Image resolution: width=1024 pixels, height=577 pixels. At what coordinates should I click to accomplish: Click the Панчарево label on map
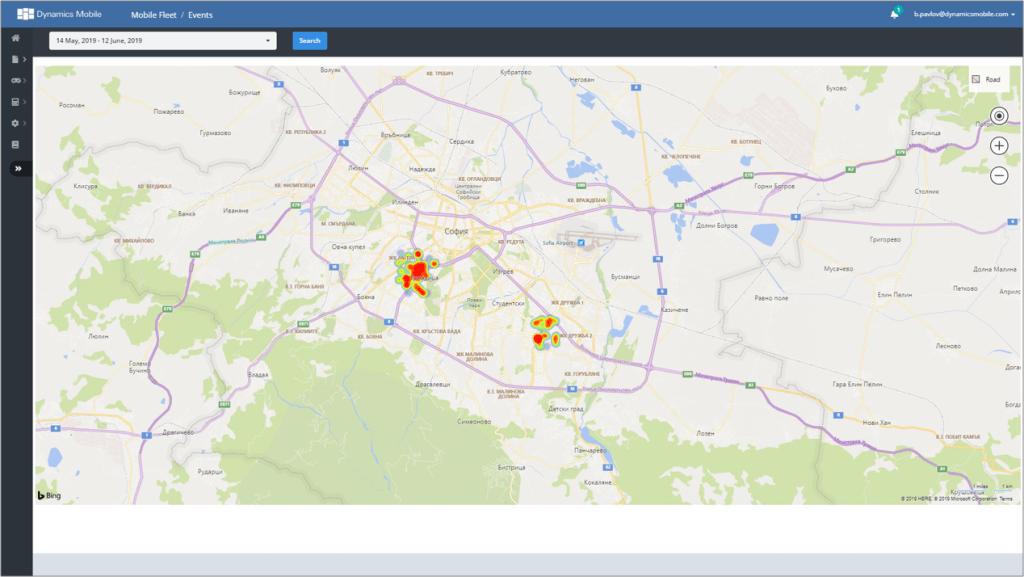(590, 450)
